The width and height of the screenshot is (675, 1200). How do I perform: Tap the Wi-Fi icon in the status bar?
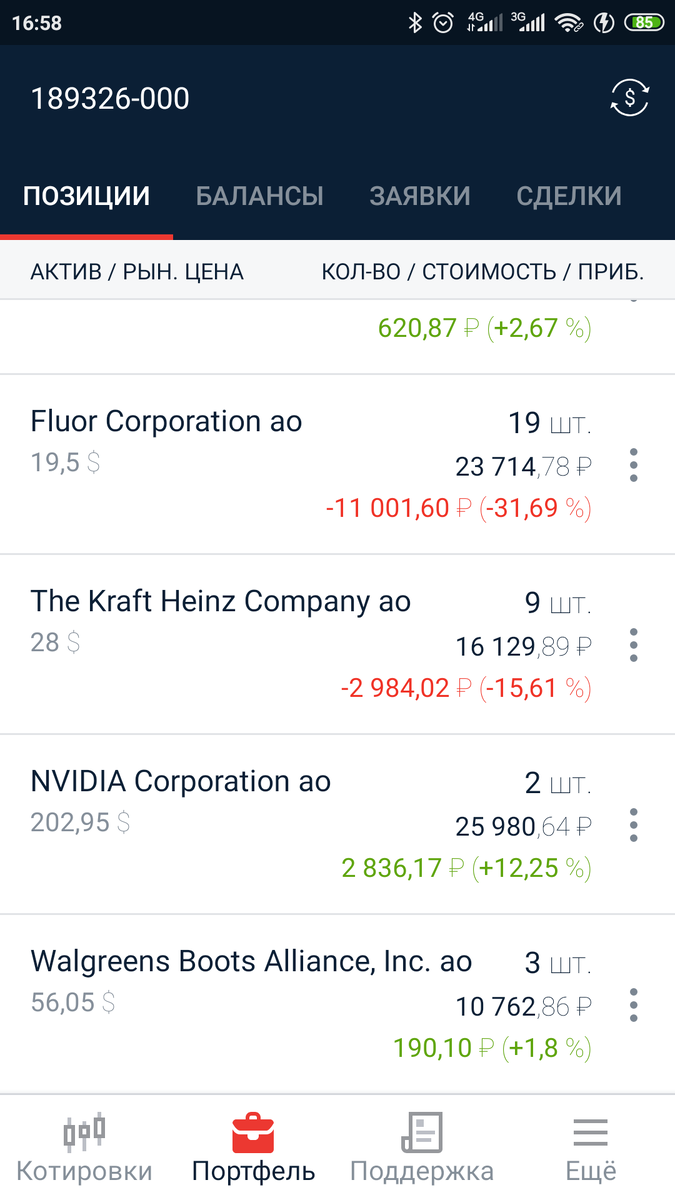tap(571, 21)
